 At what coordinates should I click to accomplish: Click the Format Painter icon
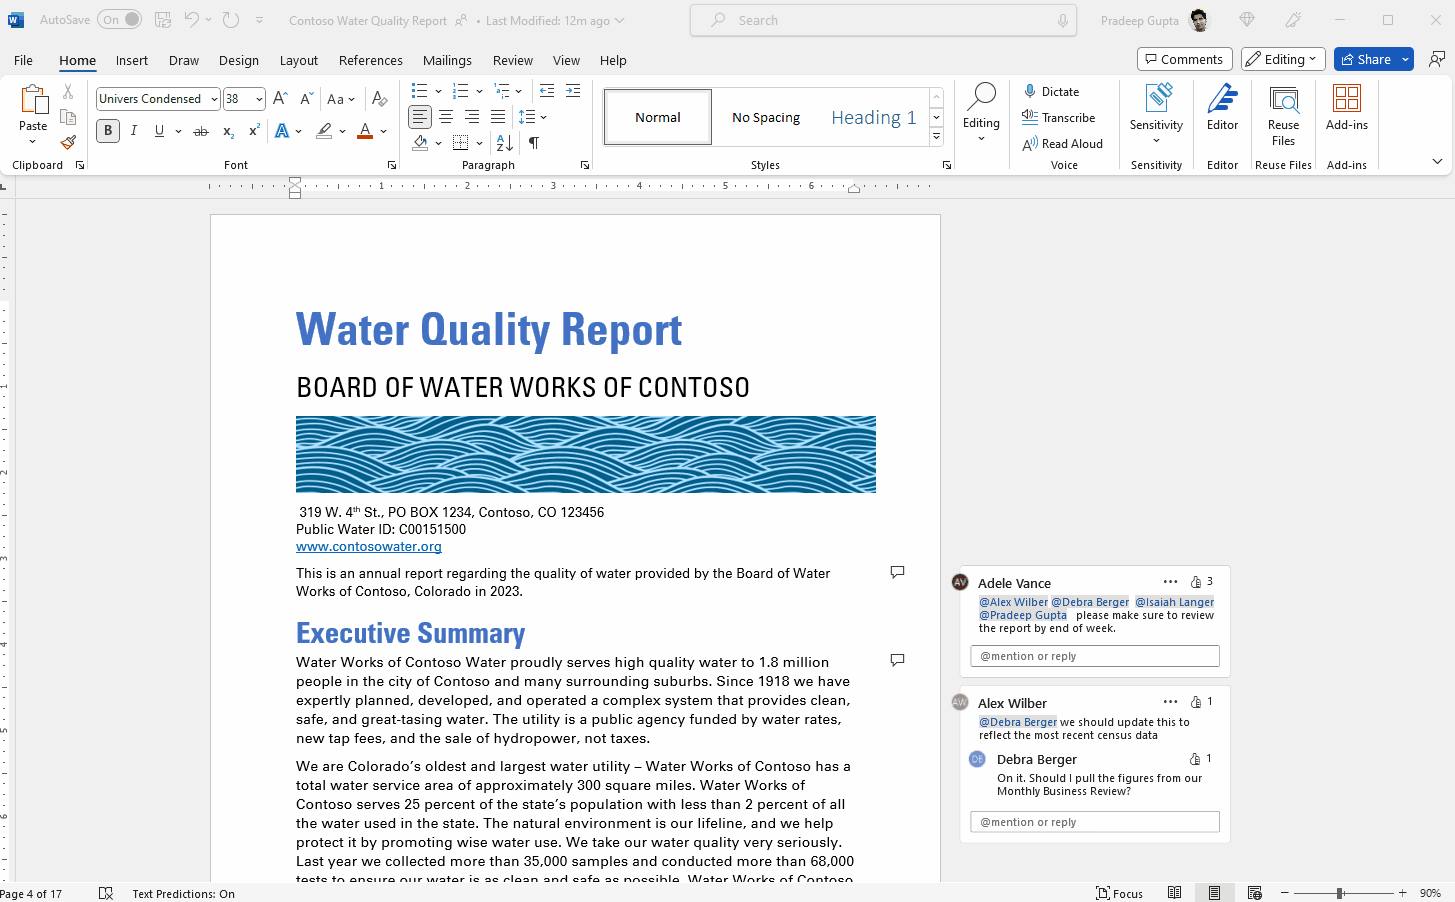pyautogui.click(x=68, y=143)
